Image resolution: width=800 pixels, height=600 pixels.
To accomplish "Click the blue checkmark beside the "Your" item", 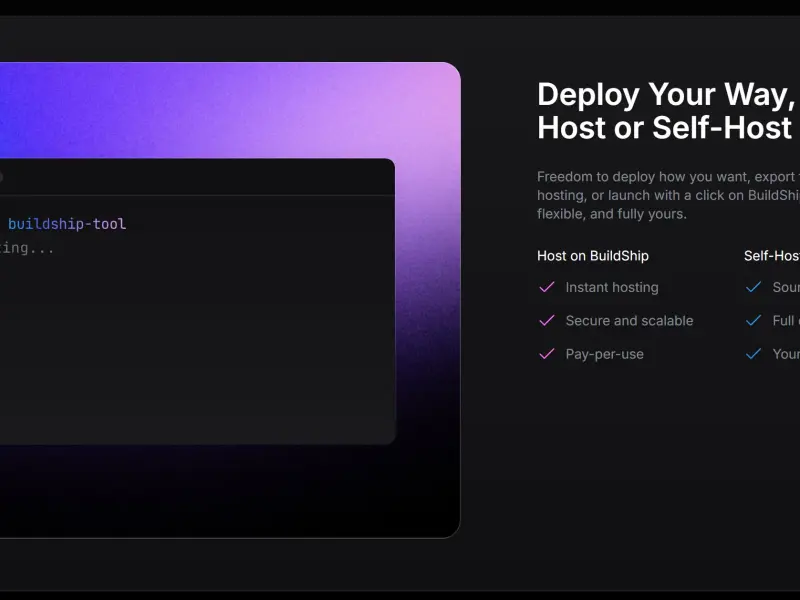I will pos(753,354).
